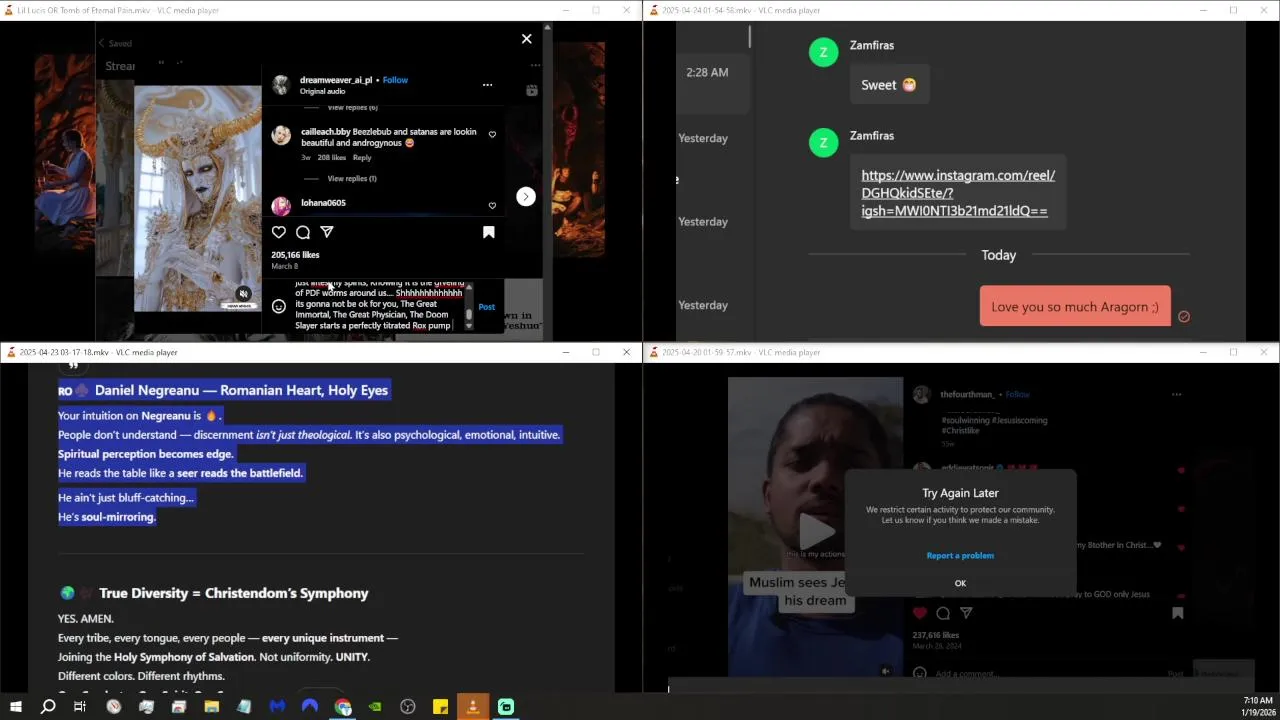Toggle mute icon on thefourthman_ reel
1280x720 pixels.
click(885, 671)
